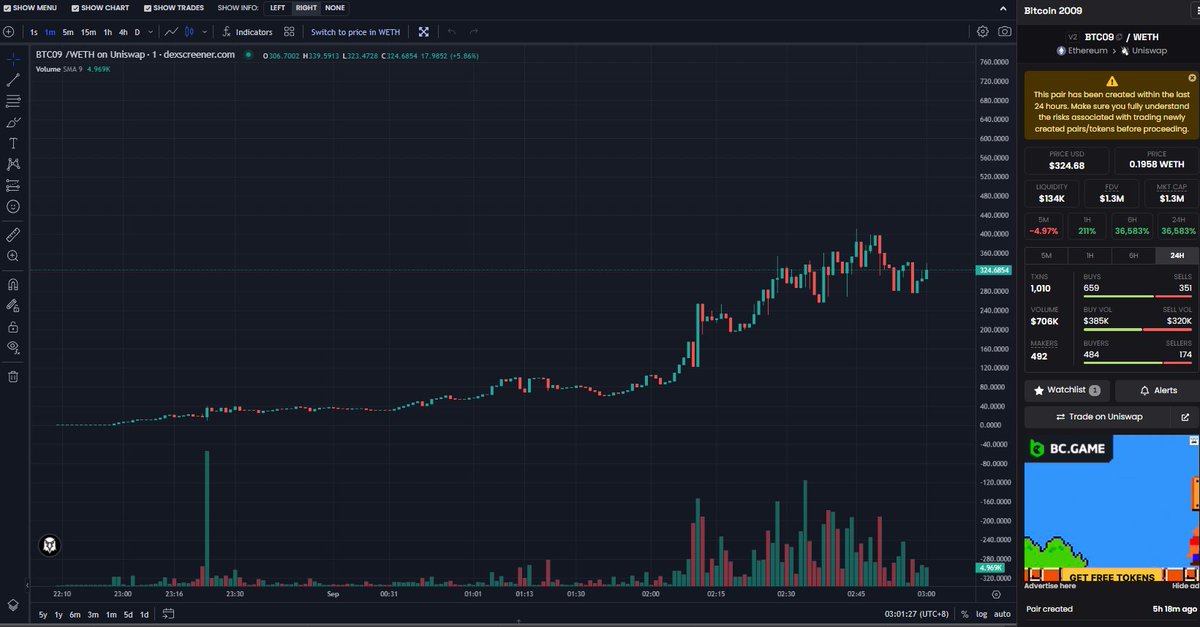Choose the candlestick chart style
This screenshot has width=1200, height=627.
coord(190,32)
